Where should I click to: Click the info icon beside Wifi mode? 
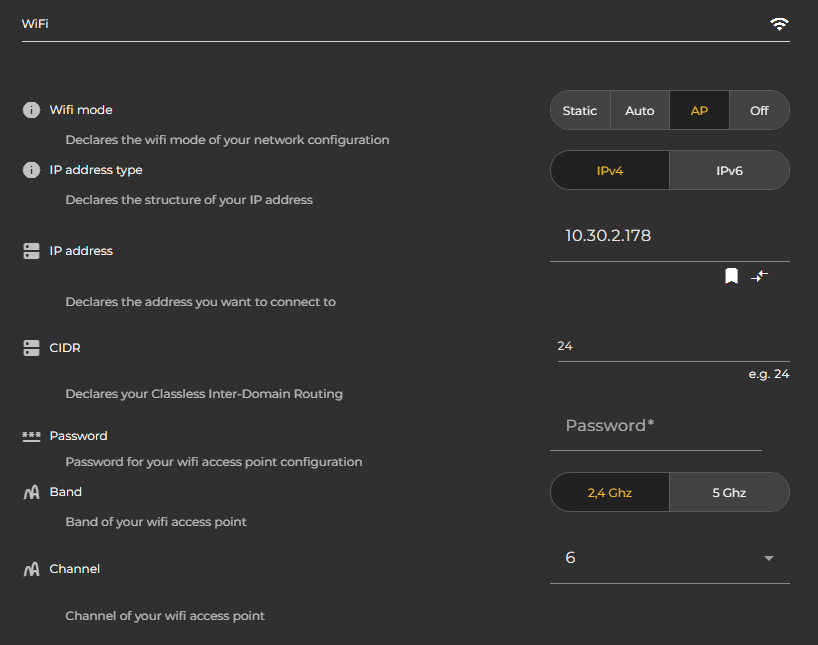pos(30,110)
